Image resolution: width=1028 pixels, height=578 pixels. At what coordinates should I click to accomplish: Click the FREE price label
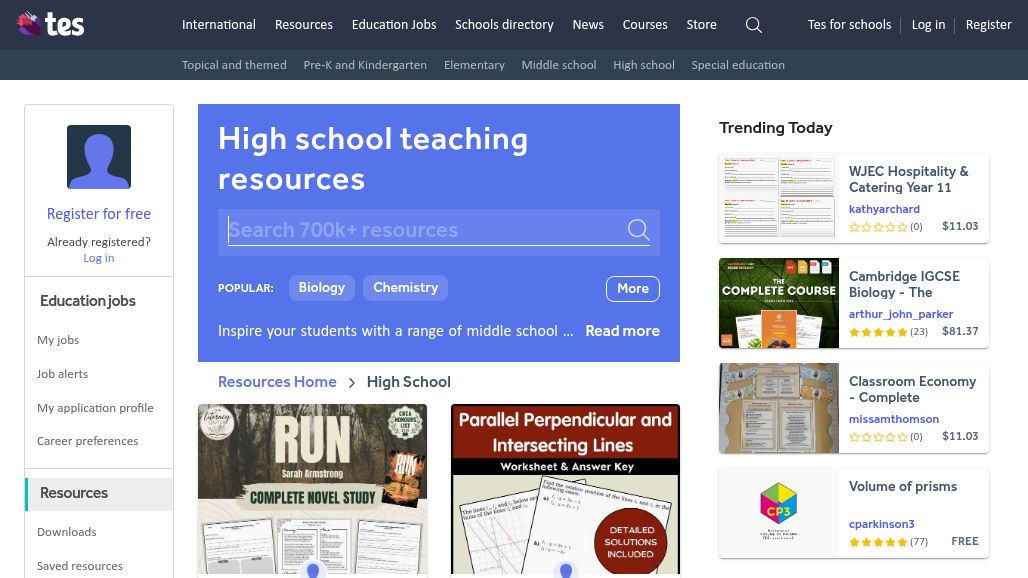tap(964, 541)
